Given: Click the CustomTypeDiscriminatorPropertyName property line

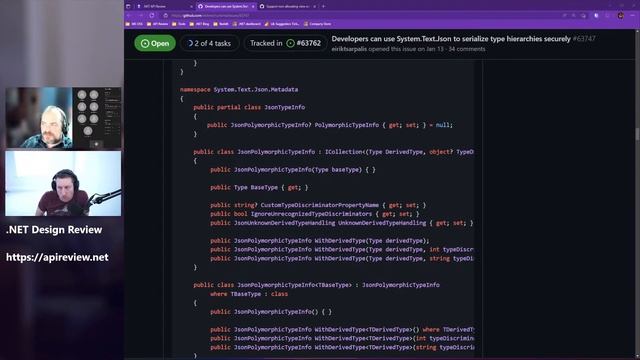Looking at the screenshot, I should [x=318, y=205].
